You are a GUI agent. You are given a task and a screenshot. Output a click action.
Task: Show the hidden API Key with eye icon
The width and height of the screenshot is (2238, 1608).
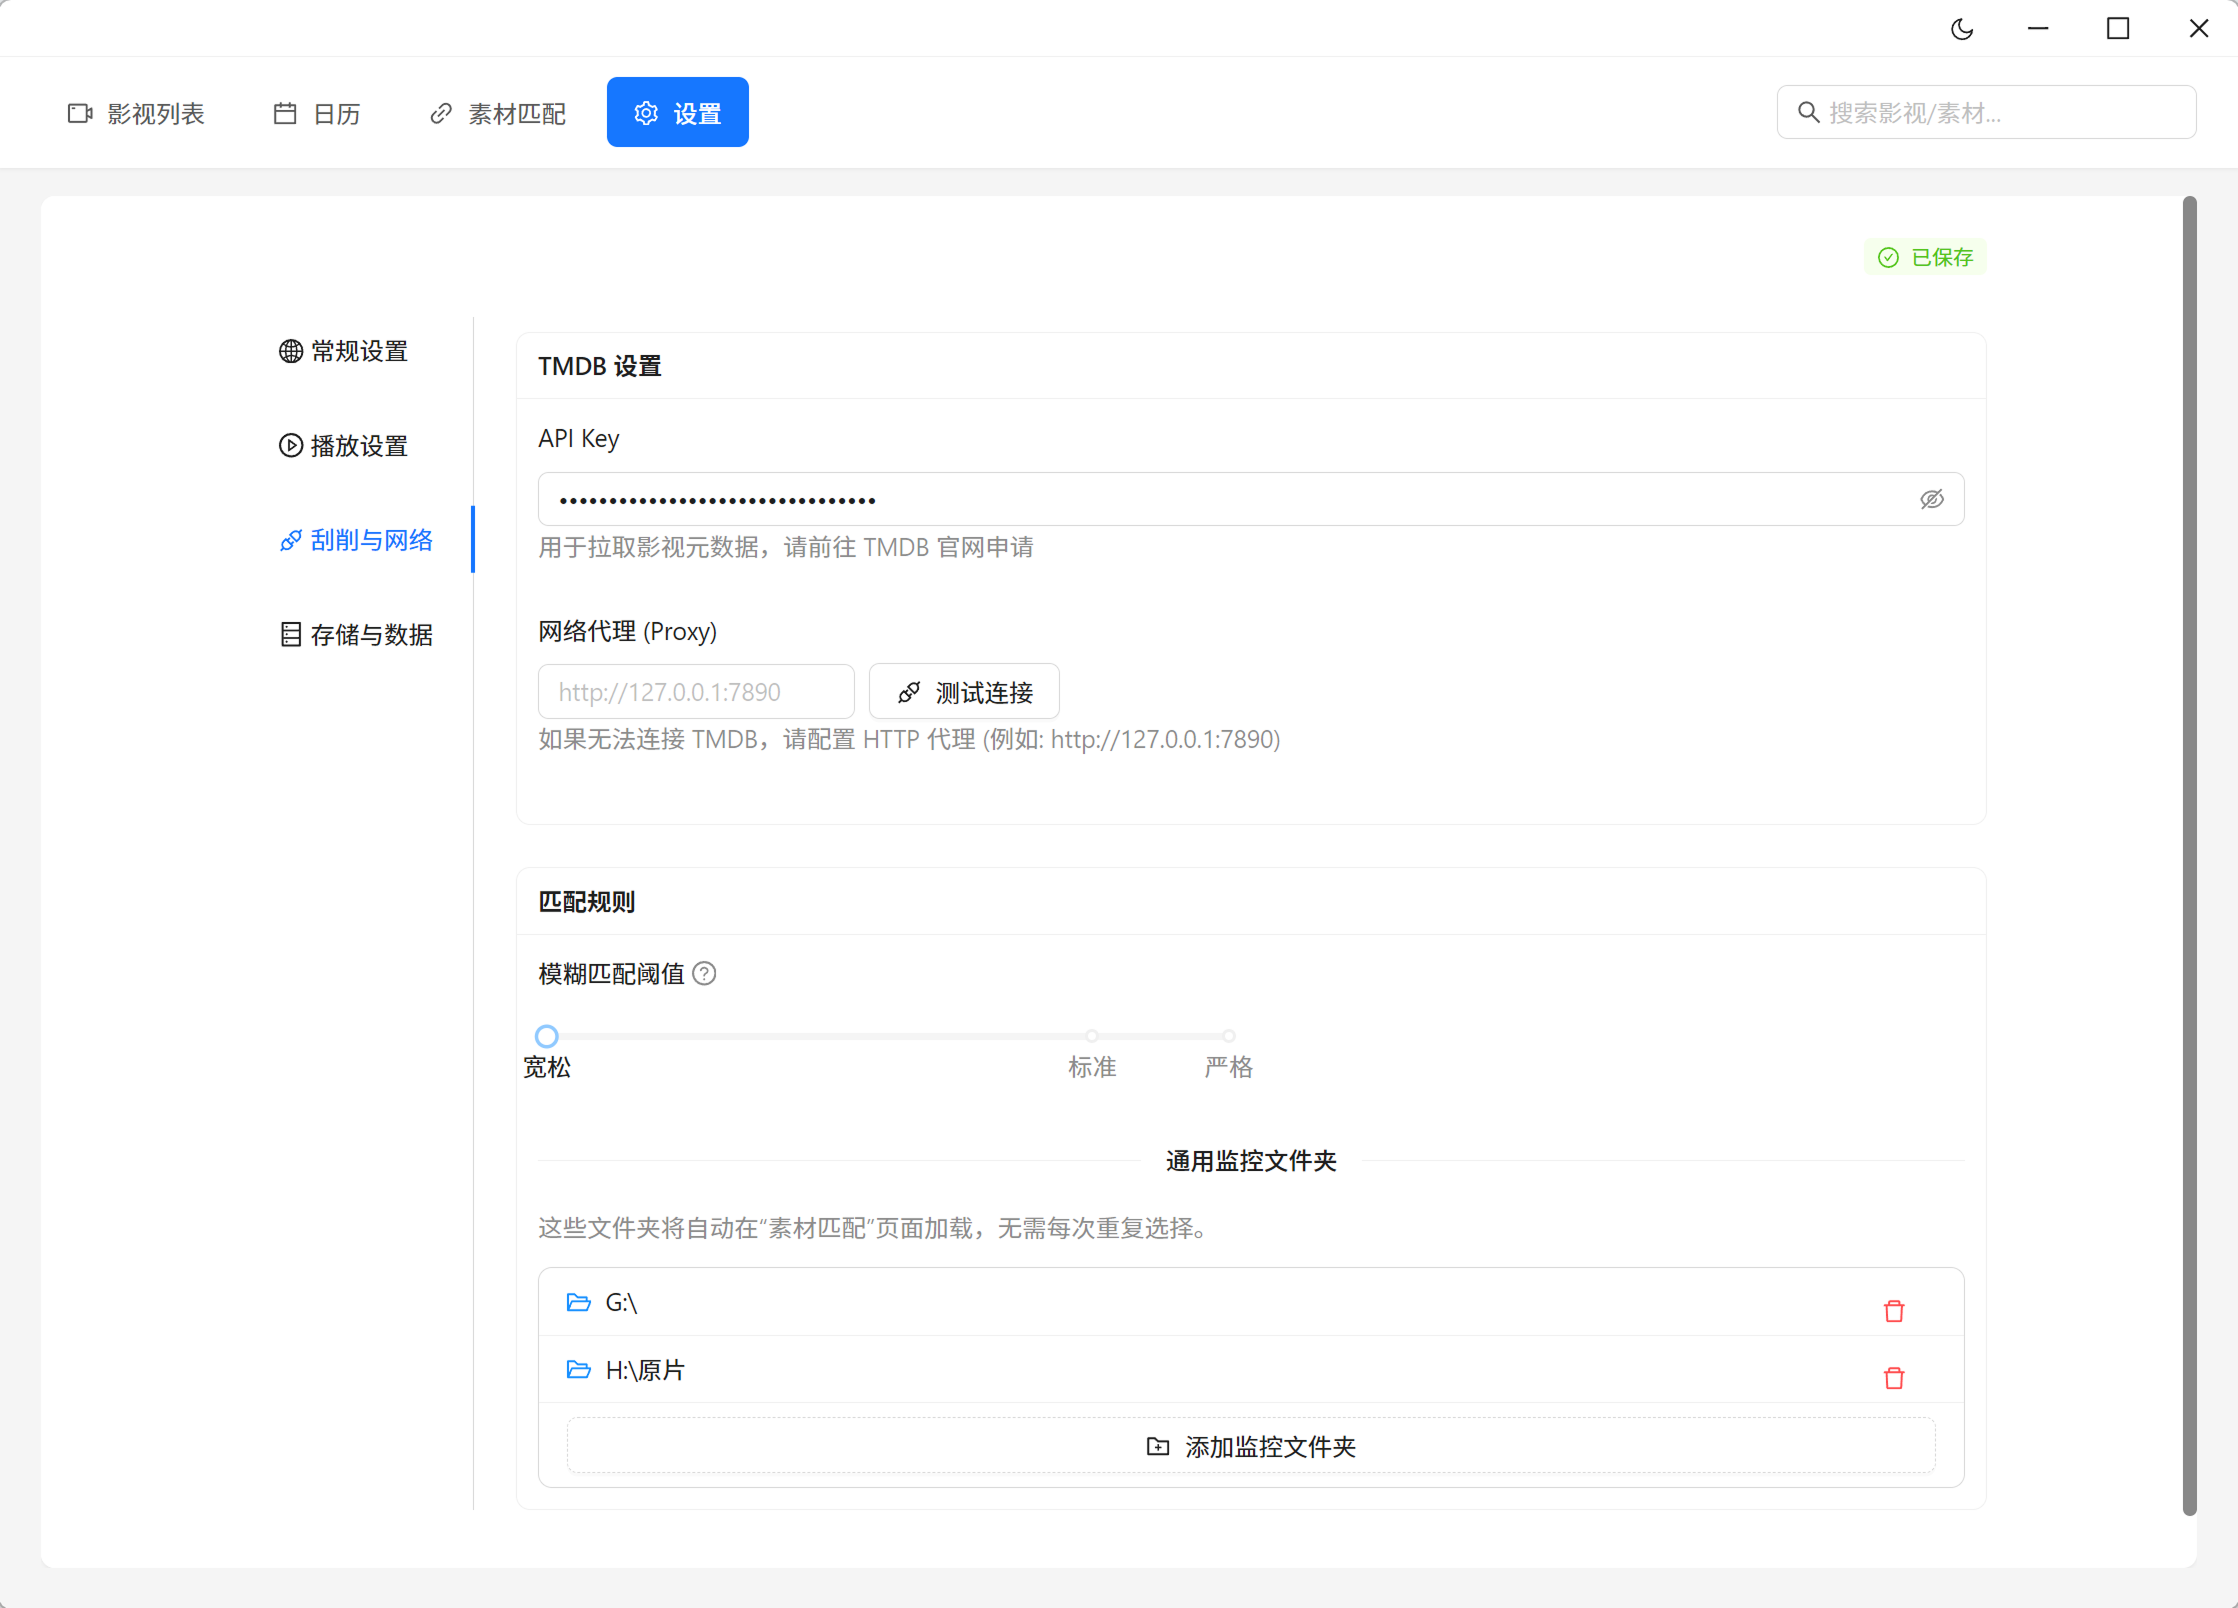pos(1931,499)
